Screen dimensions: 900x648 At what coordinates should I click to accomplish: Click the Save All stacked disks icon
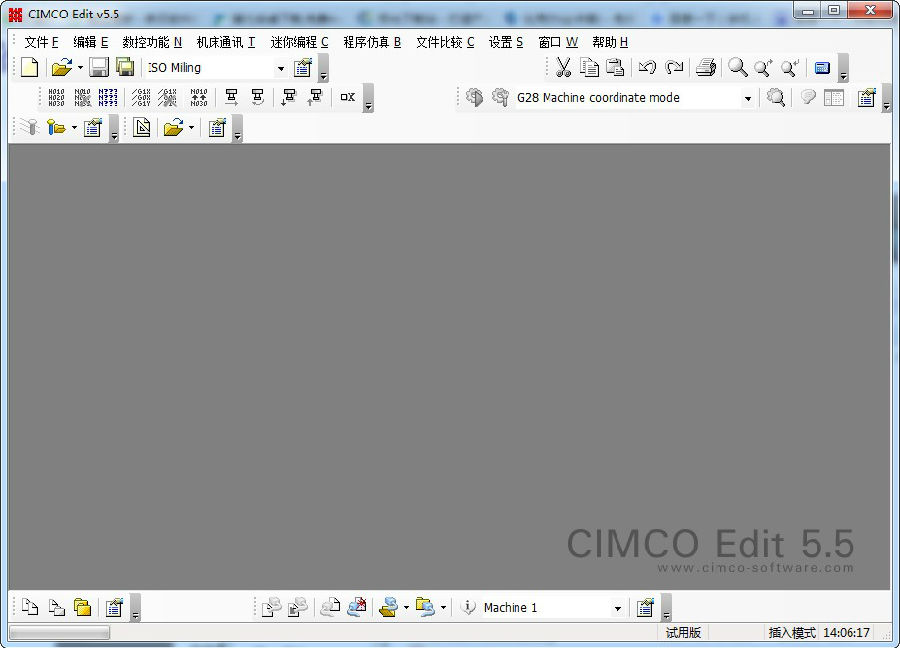[125, 68]
